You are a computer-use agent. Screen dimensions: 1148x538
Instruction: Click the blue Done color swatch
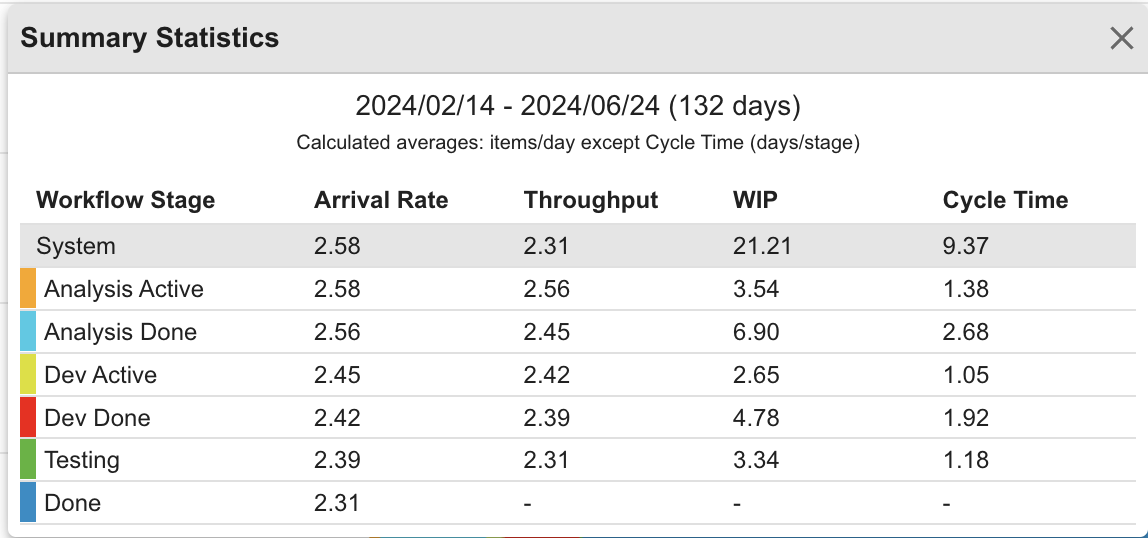tap(28, 503)
